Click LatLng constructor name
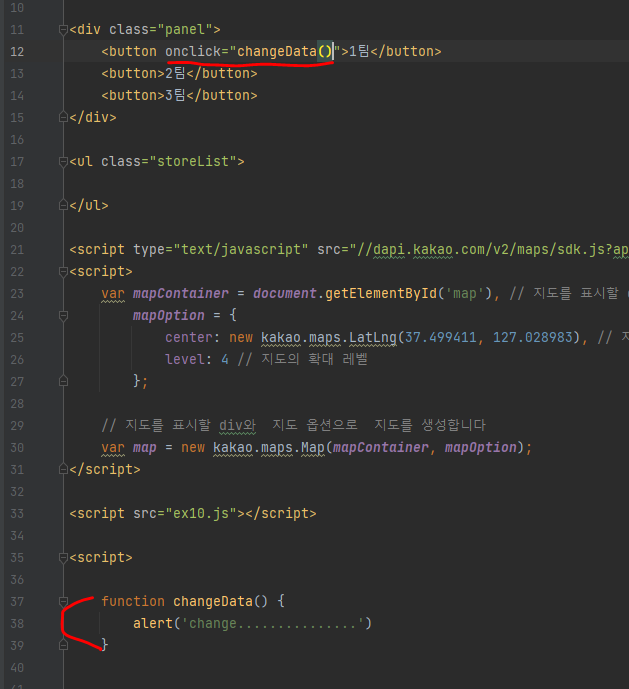This screenshot has height=689, width=629. click(373, 337)
